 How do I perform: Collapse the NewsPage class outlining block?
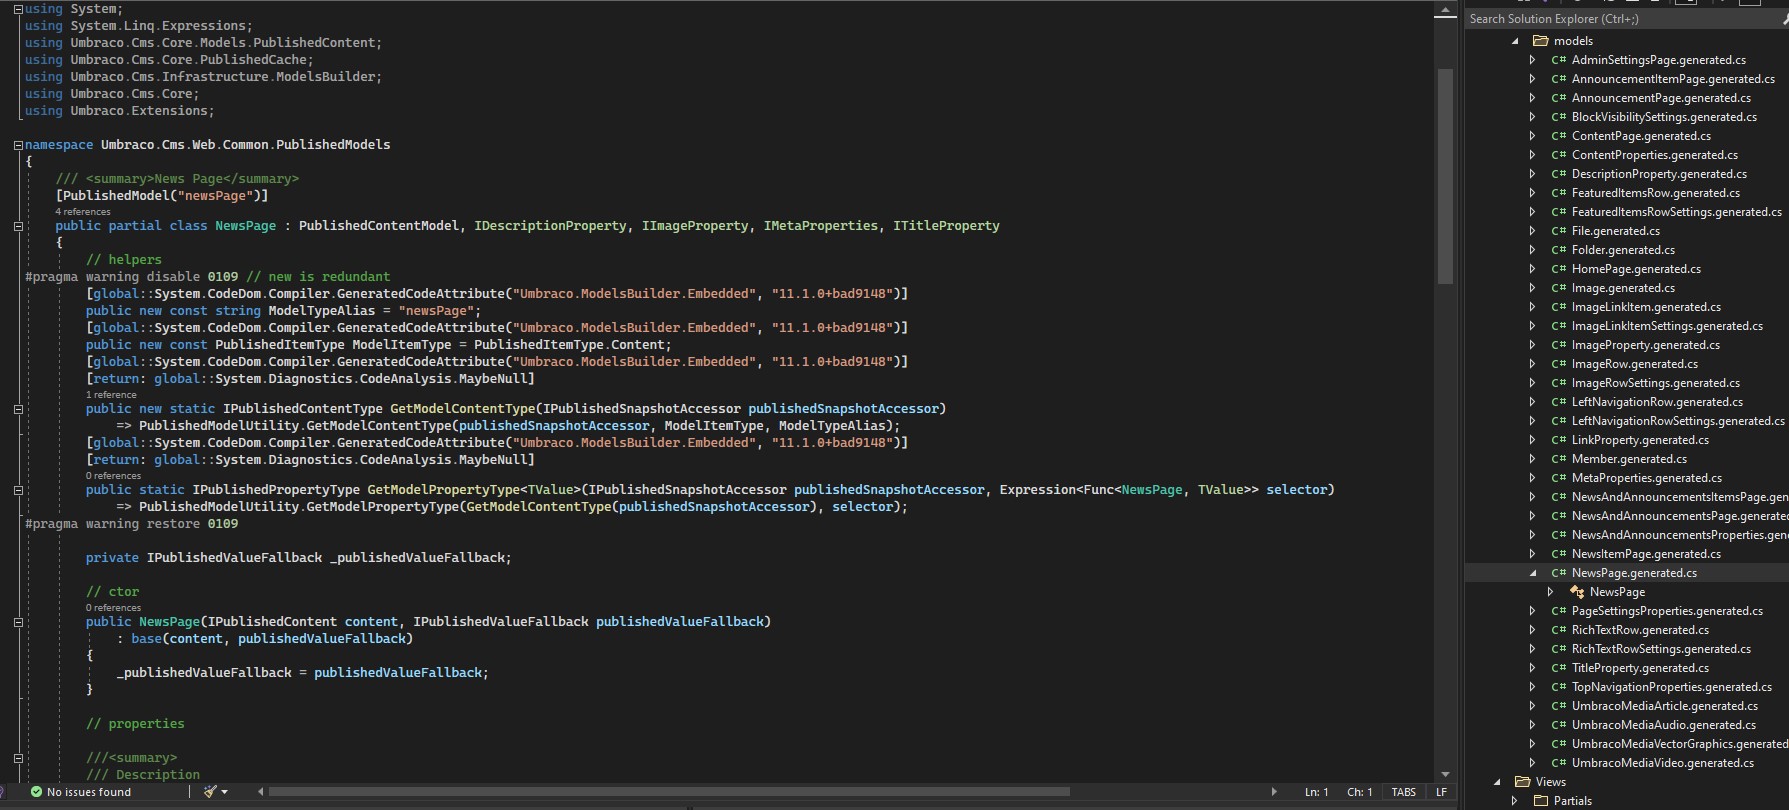tap(18, 226)
